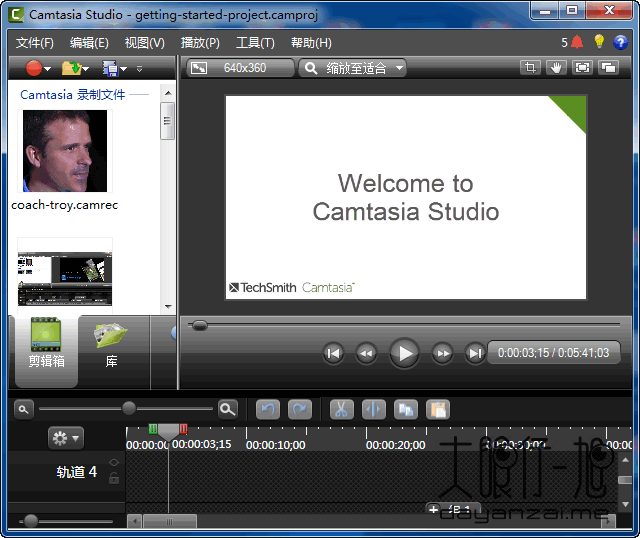The height and width of the screenshot is (538, 640).
Task: Click the light bulb tips icon
Action: pyautogui.click(x=599, y=41)
